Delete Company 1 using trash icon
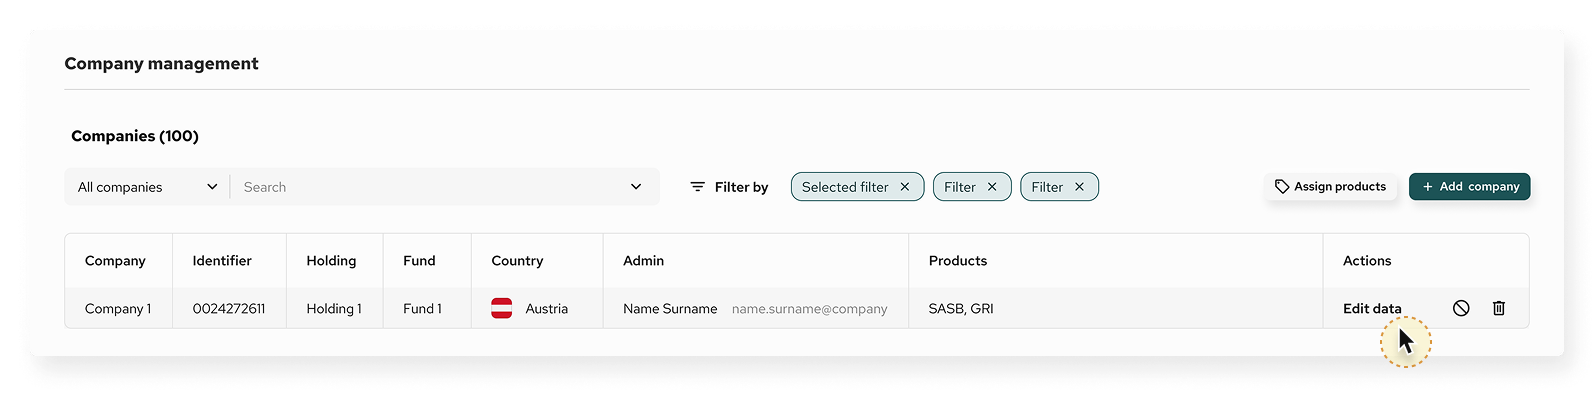 tap(1499, 308)
